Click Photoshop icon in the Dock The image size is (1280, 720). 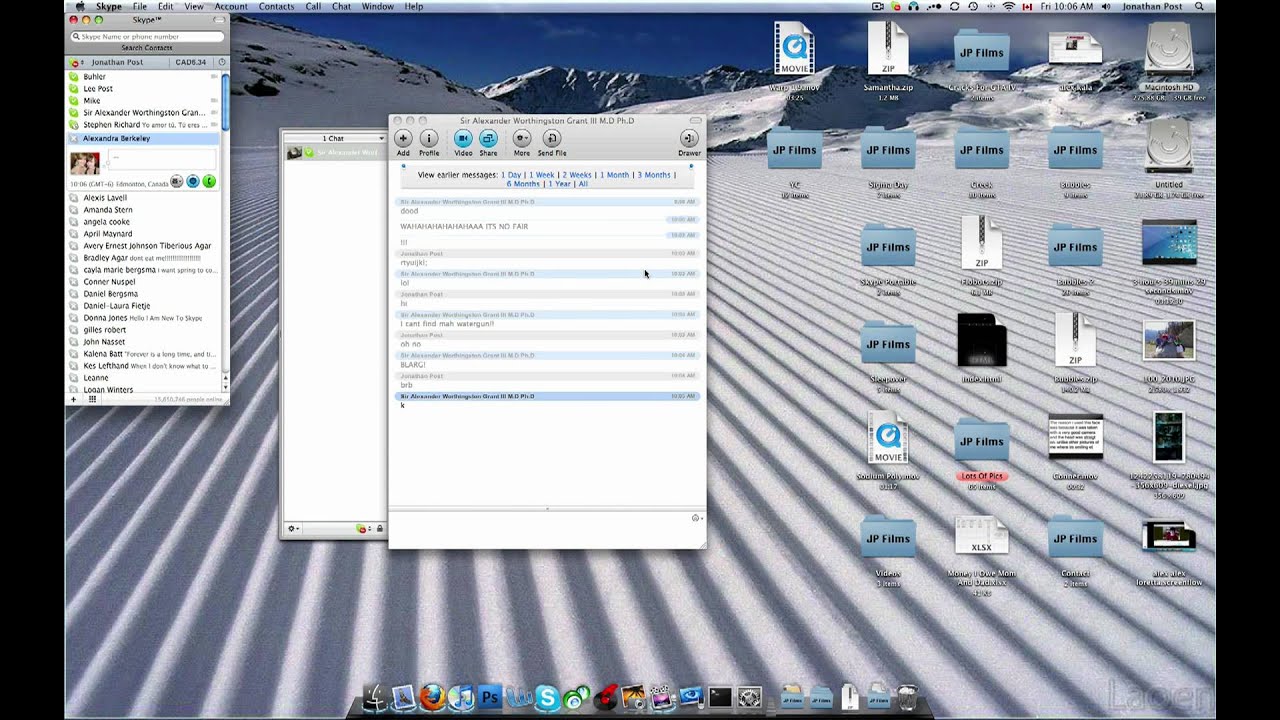tap(490, 697)
